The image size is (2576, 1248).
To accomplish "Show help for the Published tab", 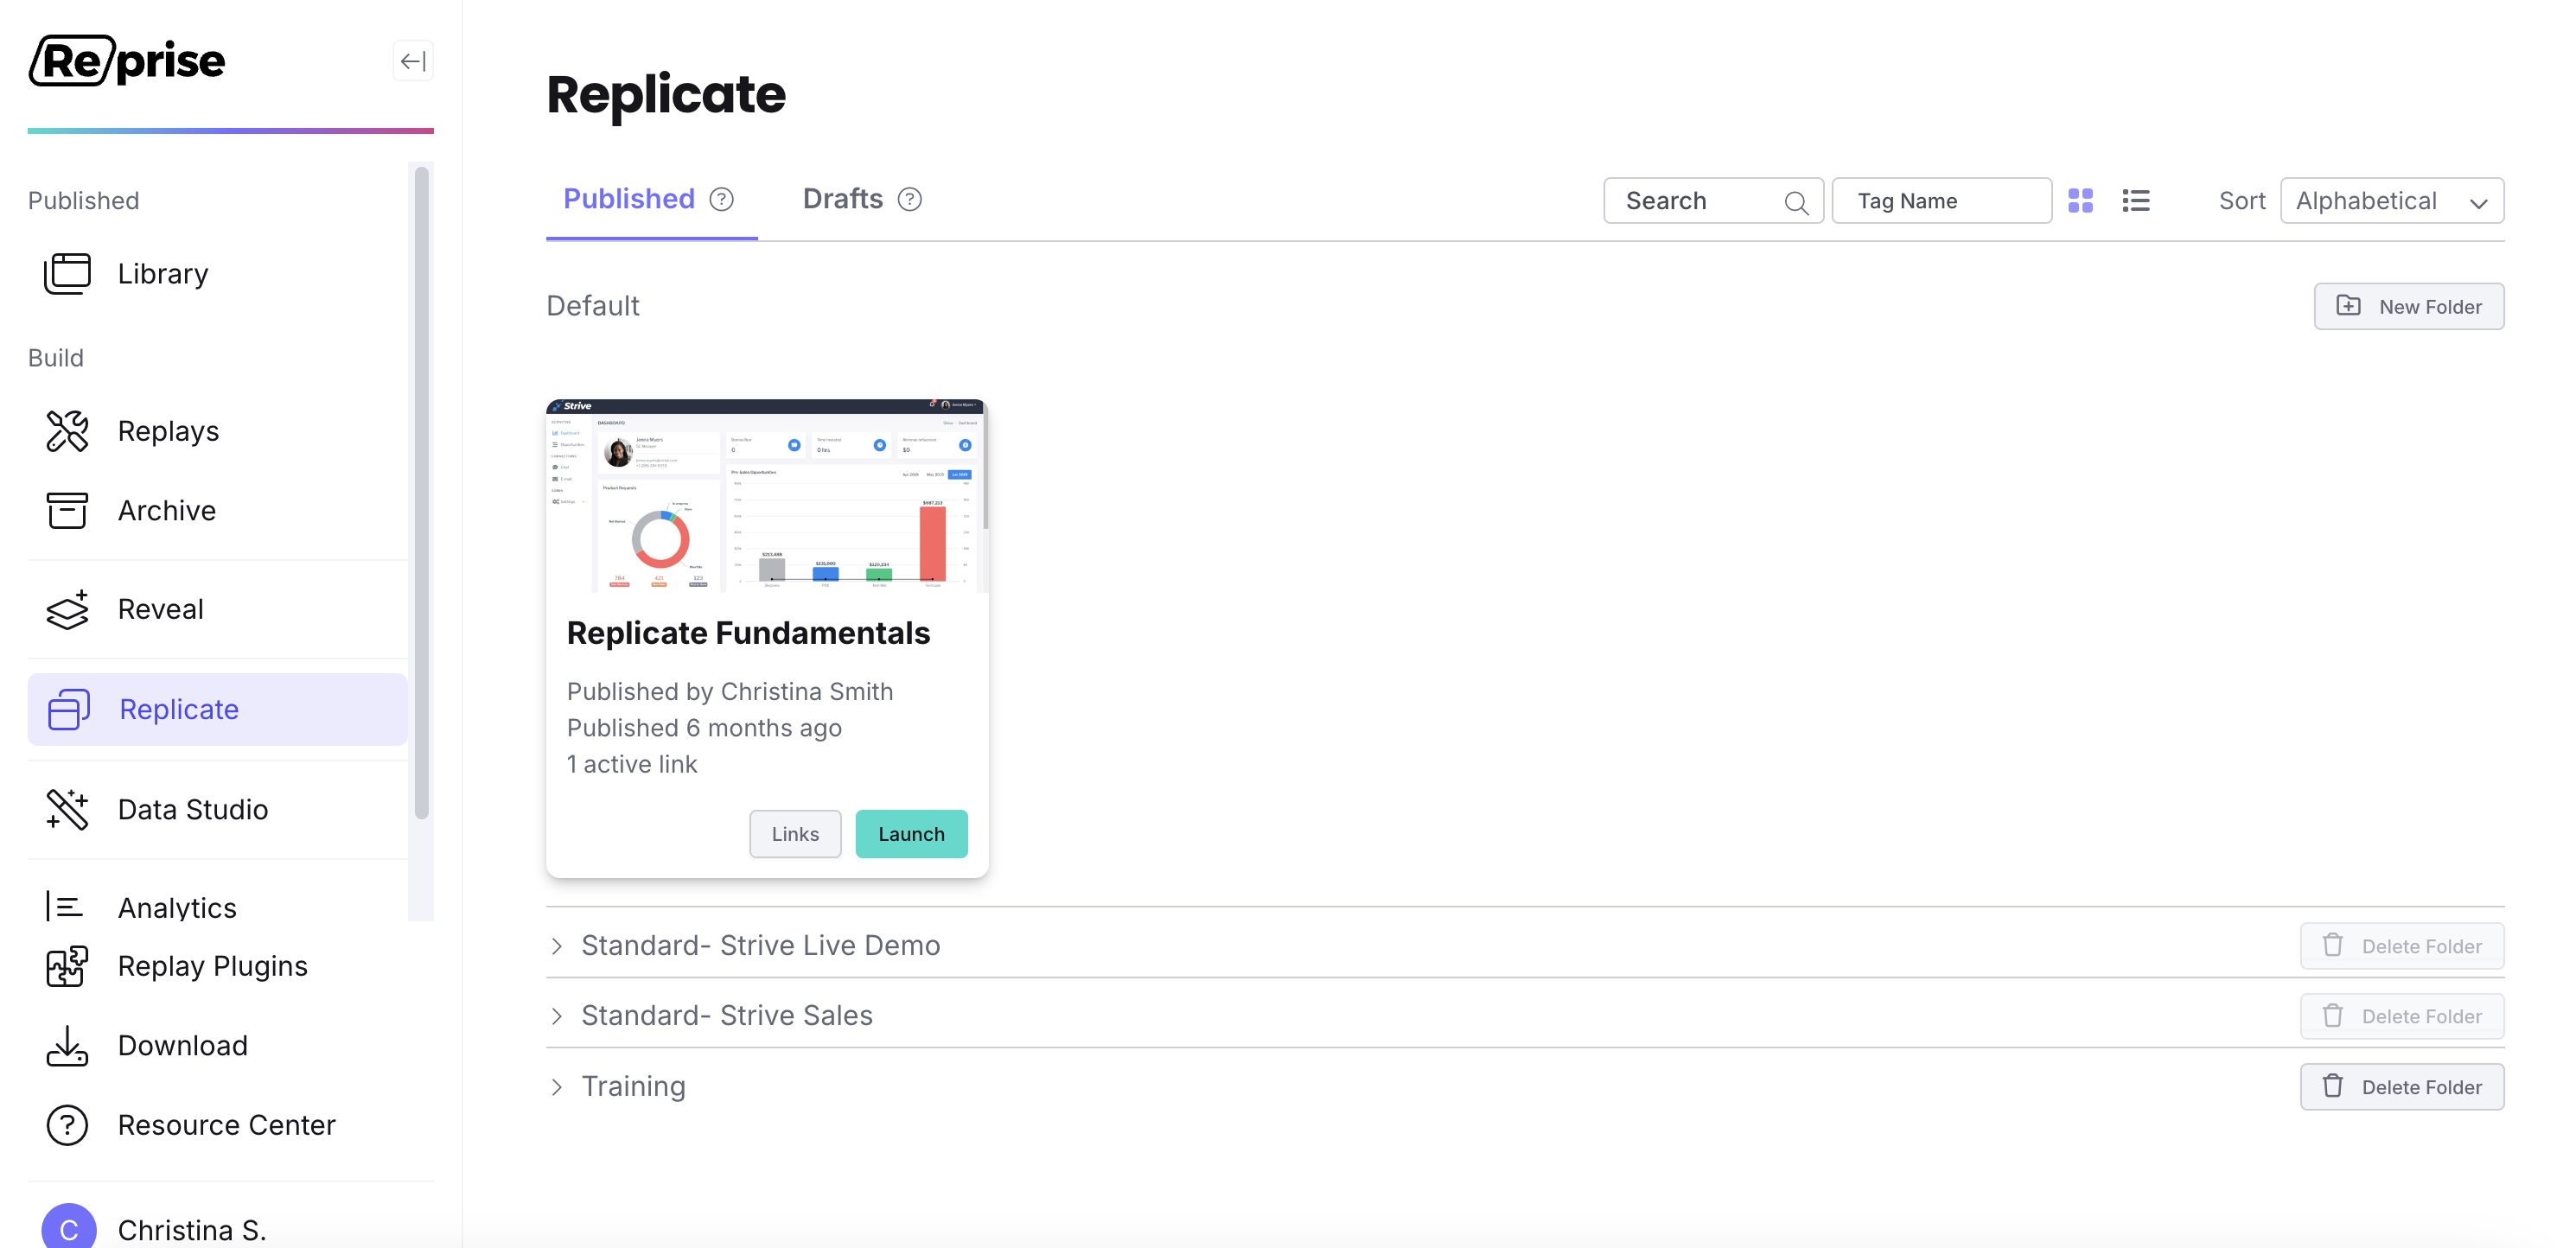I will coord(721,199).
